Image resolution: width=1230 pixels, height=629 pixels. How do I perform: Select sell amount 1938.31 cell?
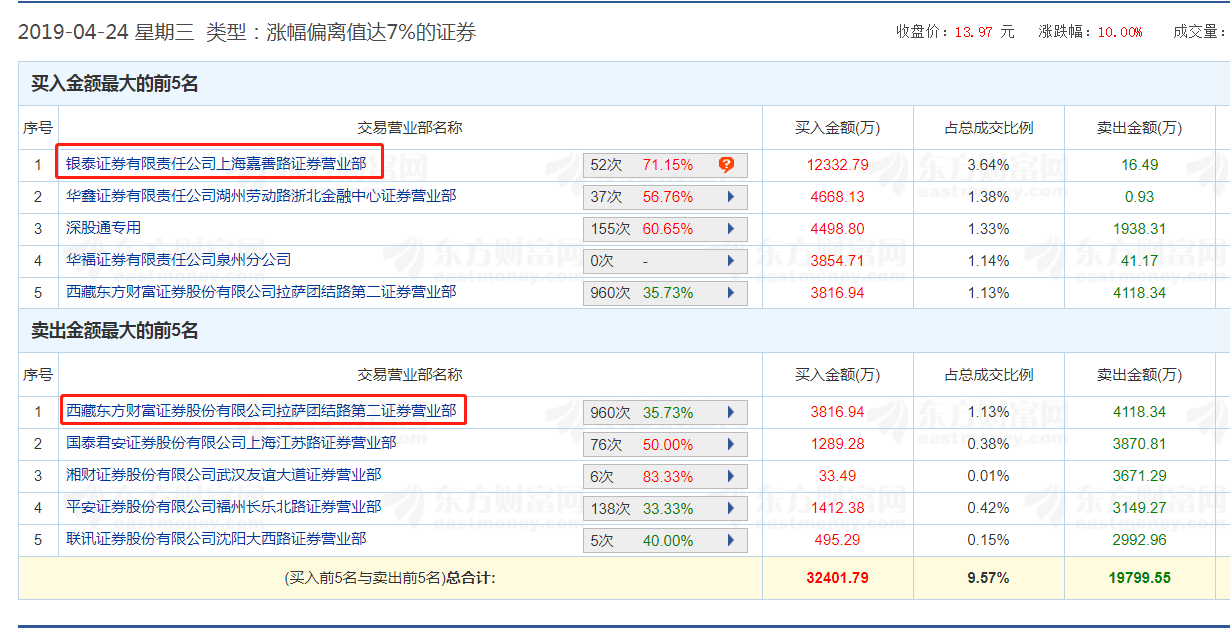point(1139,229)
